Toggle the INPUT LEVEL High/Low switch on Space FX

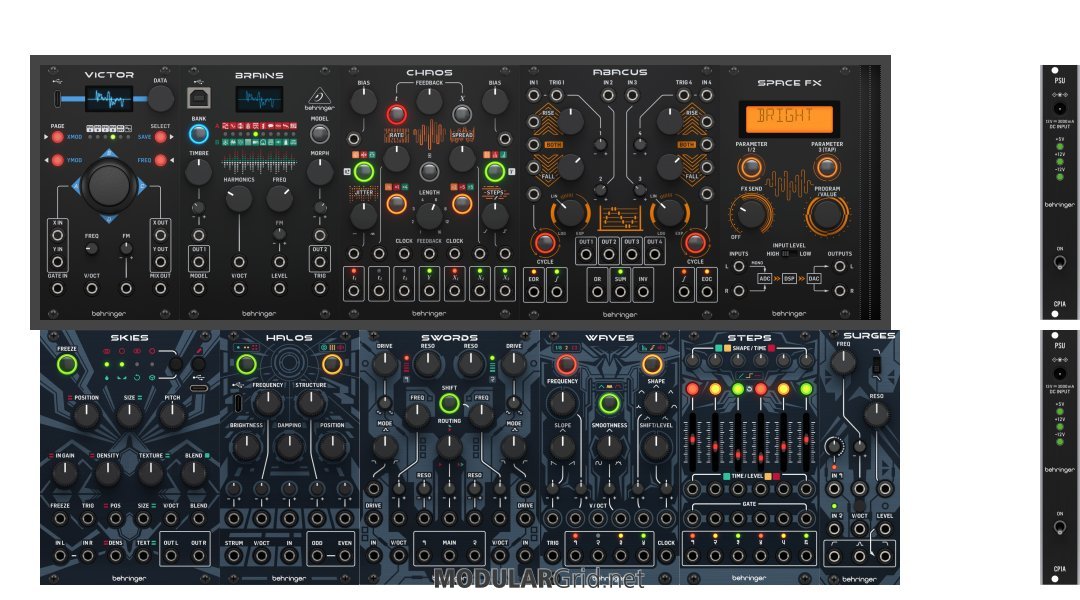tap(789, 254)
